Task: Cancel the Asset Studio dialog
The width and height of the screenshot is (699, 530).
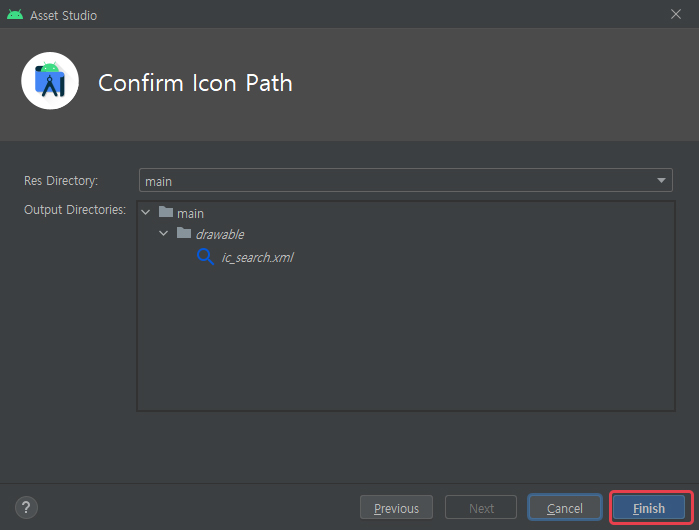Action: pos(564,508)
